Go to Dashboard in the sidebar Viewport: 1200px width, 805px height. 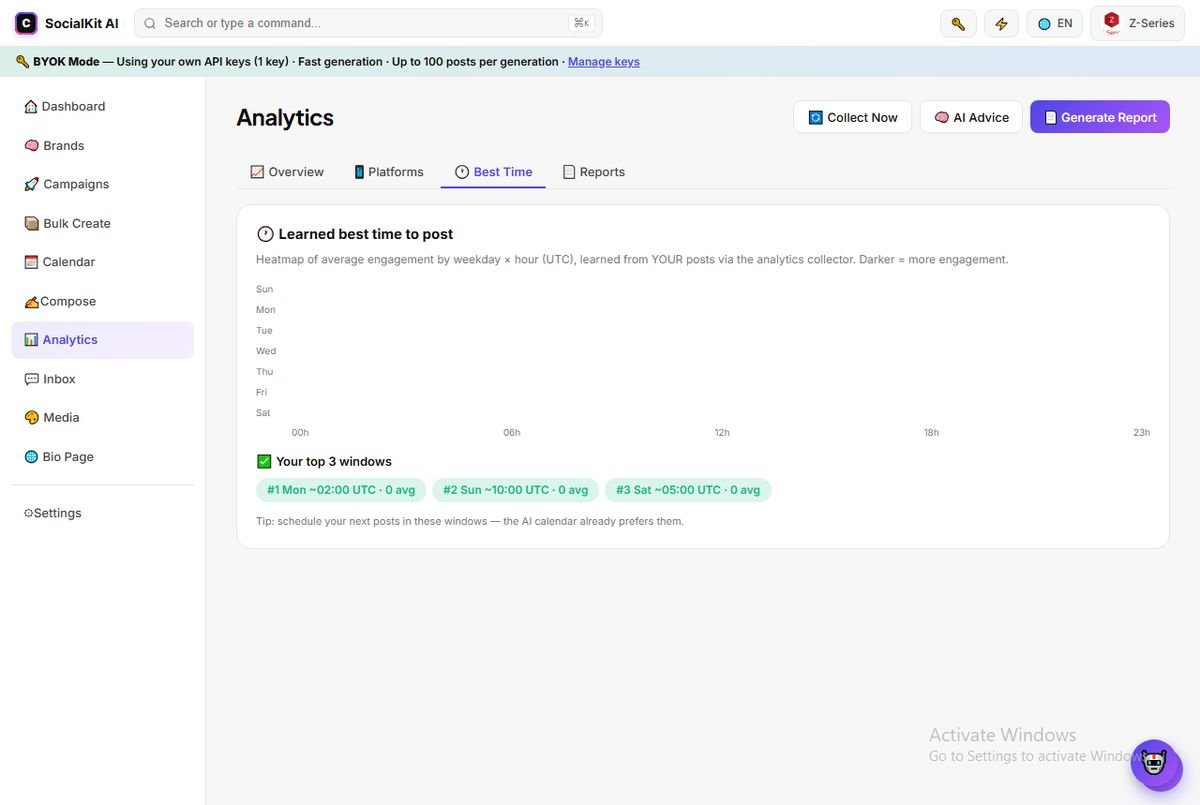(102, 106)
